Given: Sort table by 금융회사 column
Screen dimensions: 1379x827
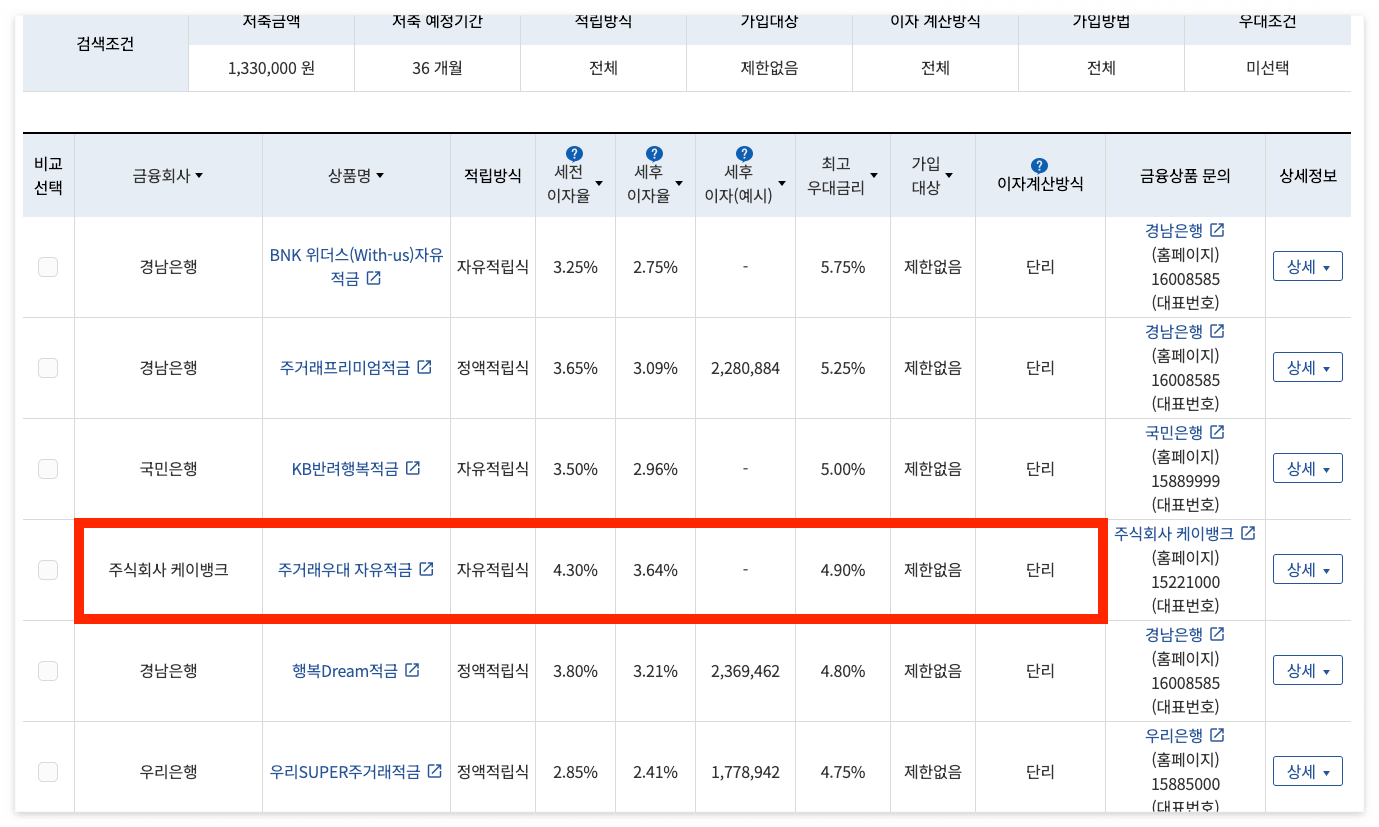Looking at the screenshot, I should [168, 176].
